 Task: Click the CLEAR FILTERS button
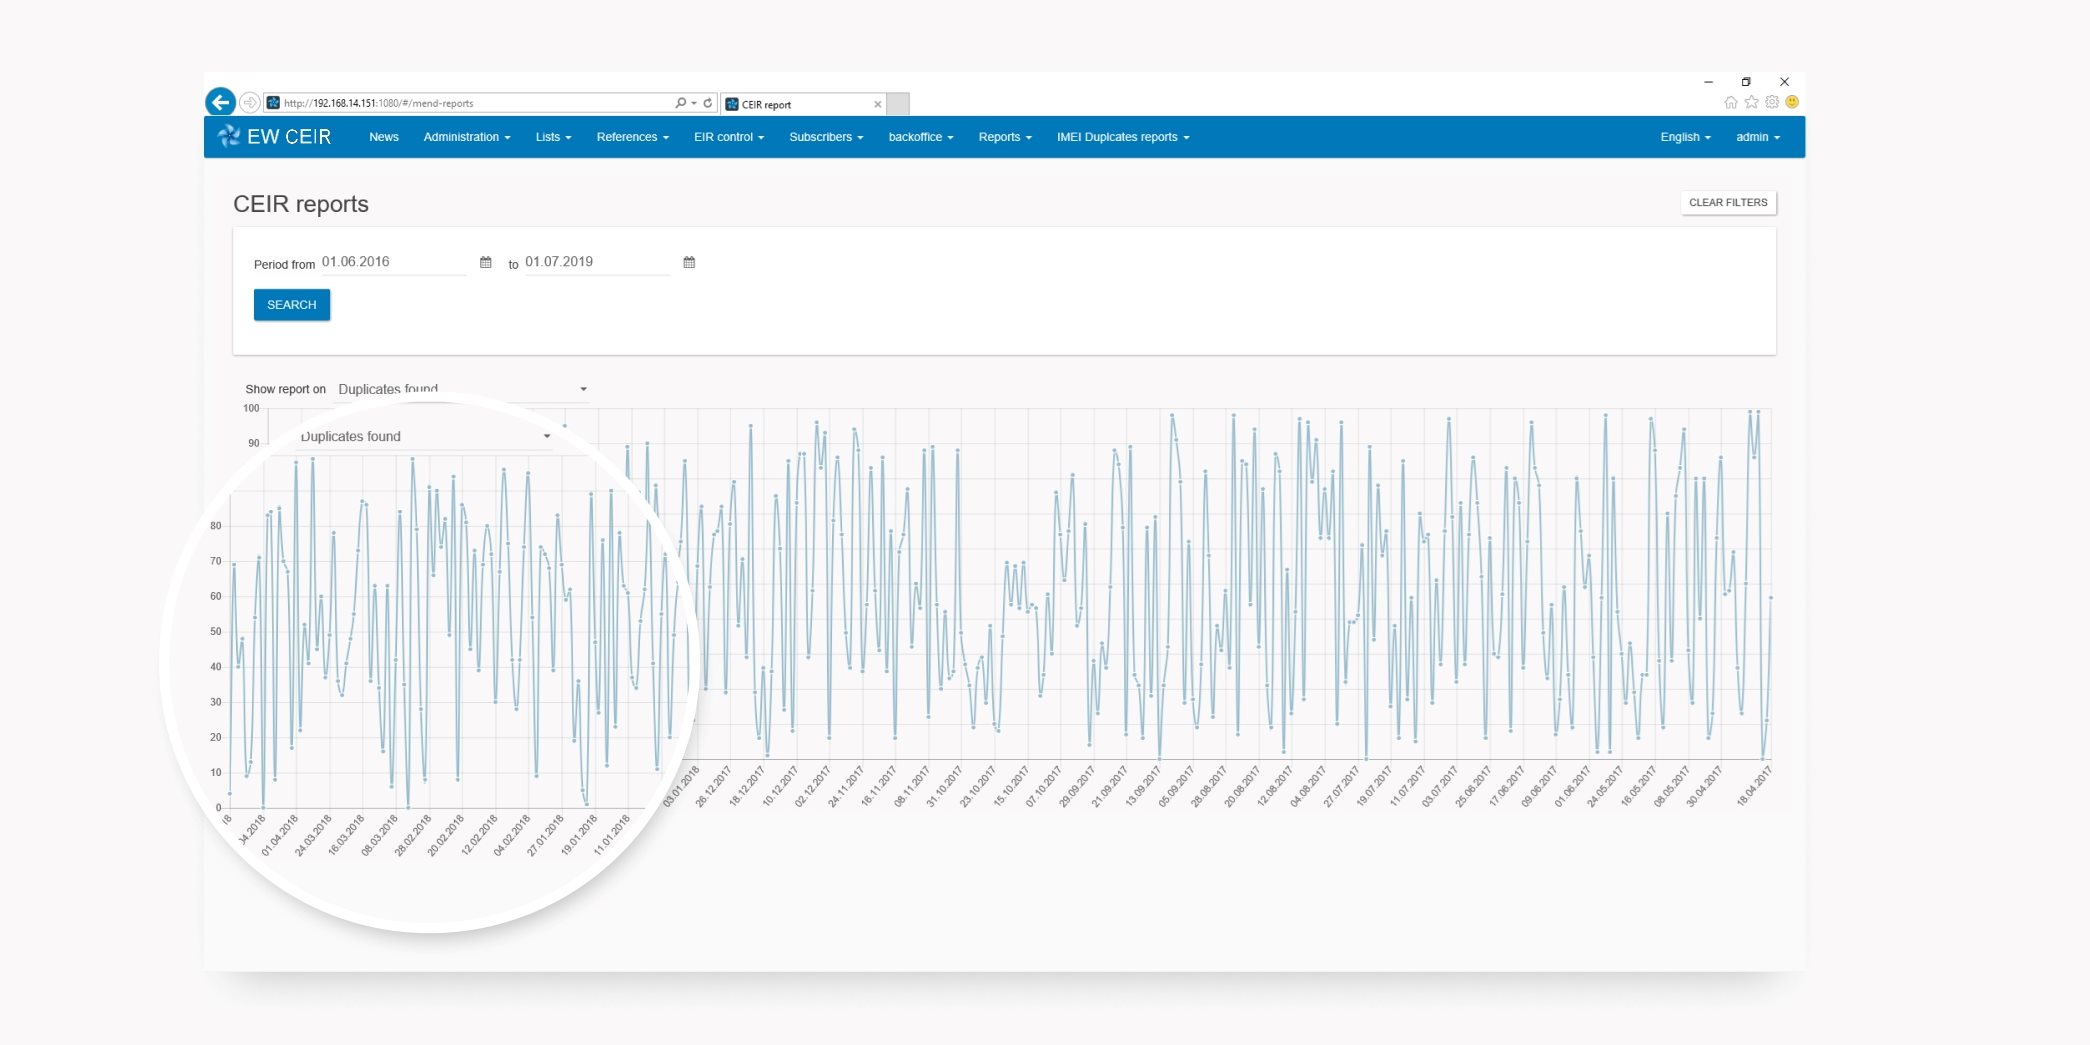pyautogui.click(x=1727, y=202)
